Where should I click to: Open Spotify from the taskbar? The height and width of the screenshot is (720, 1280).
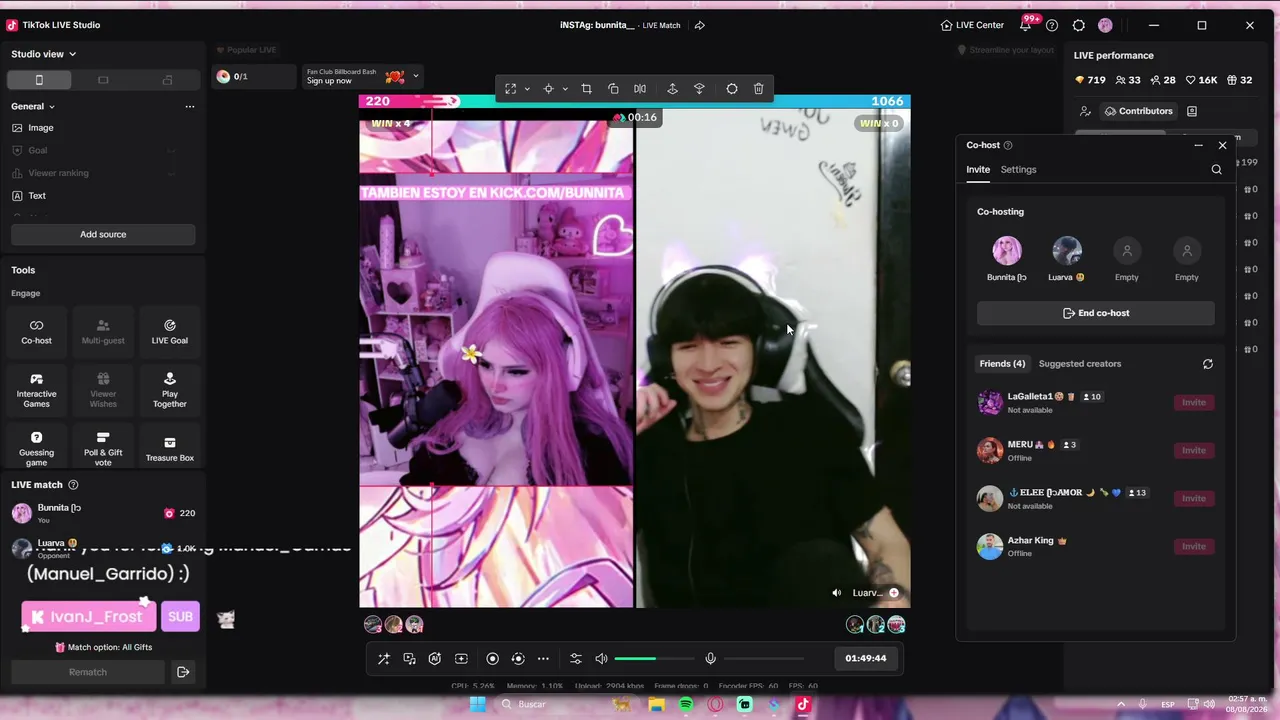[686, 705]
